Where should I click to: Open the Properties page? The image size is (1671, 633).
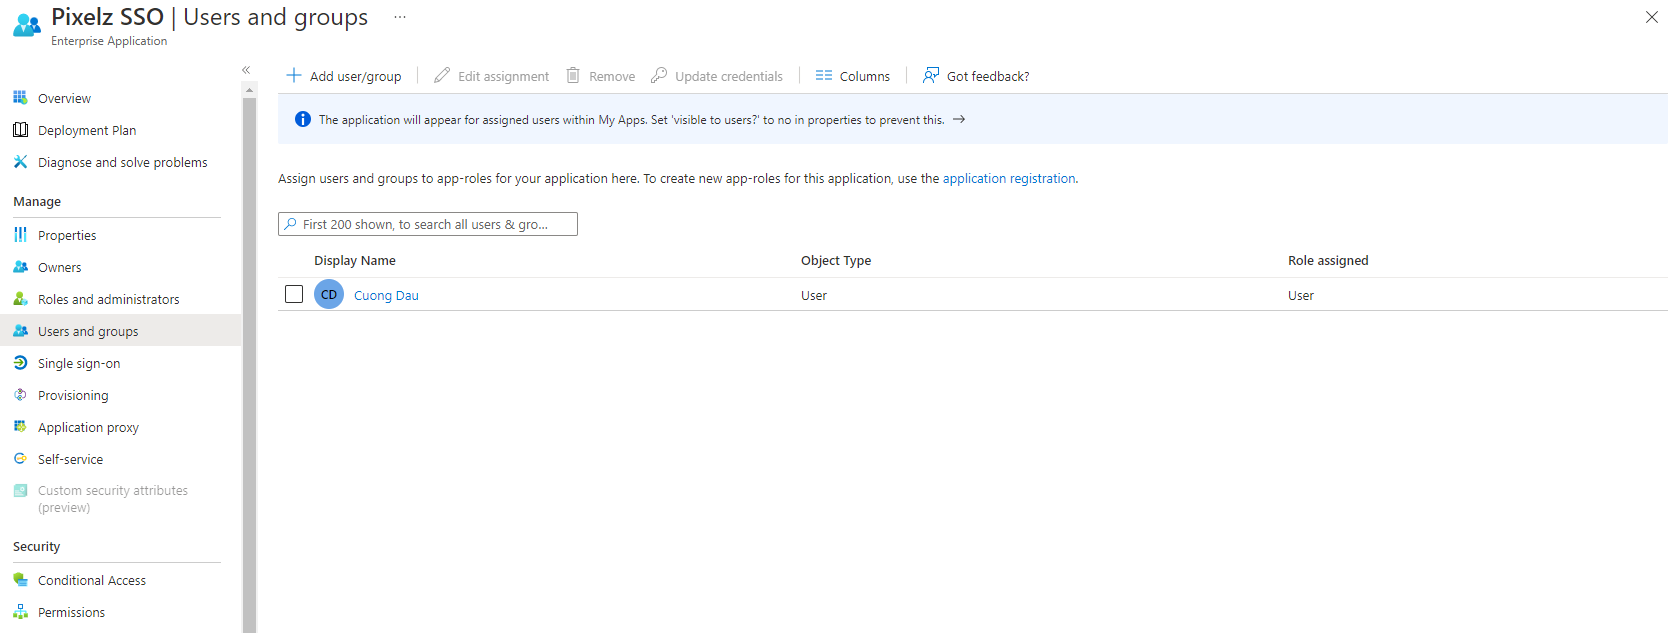click(67, 235)
